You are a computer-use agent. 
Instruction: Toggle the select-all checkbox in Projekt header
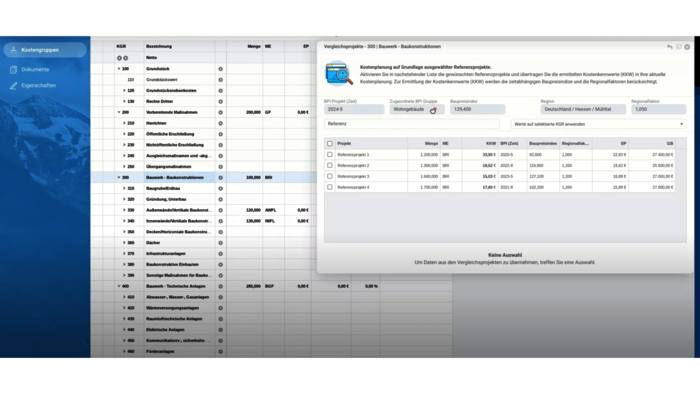(330, 144)
